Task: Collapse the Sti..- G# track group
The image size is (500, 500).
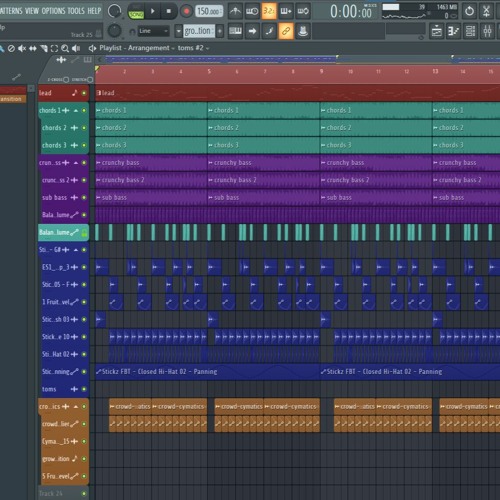Action: (76, 250)
